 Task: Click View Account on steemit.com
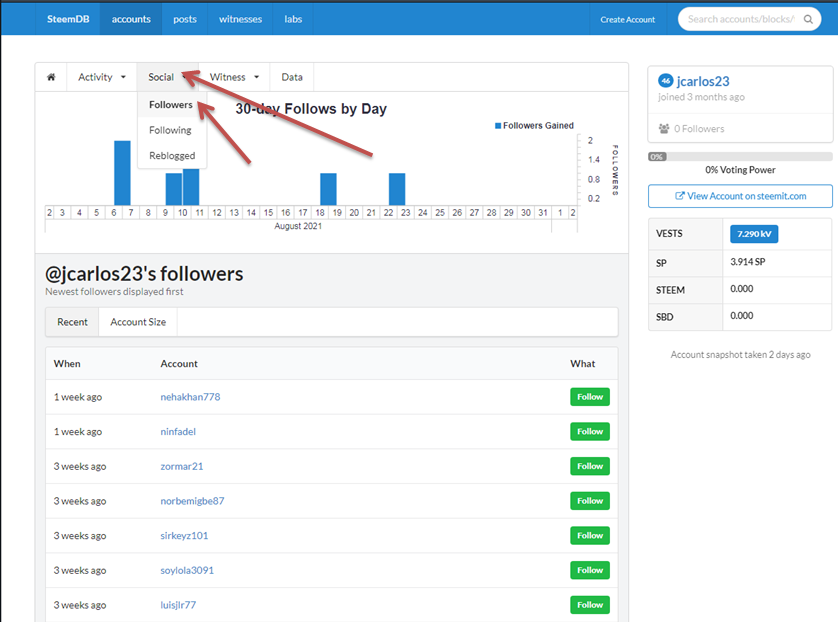[x=740, y=196]
